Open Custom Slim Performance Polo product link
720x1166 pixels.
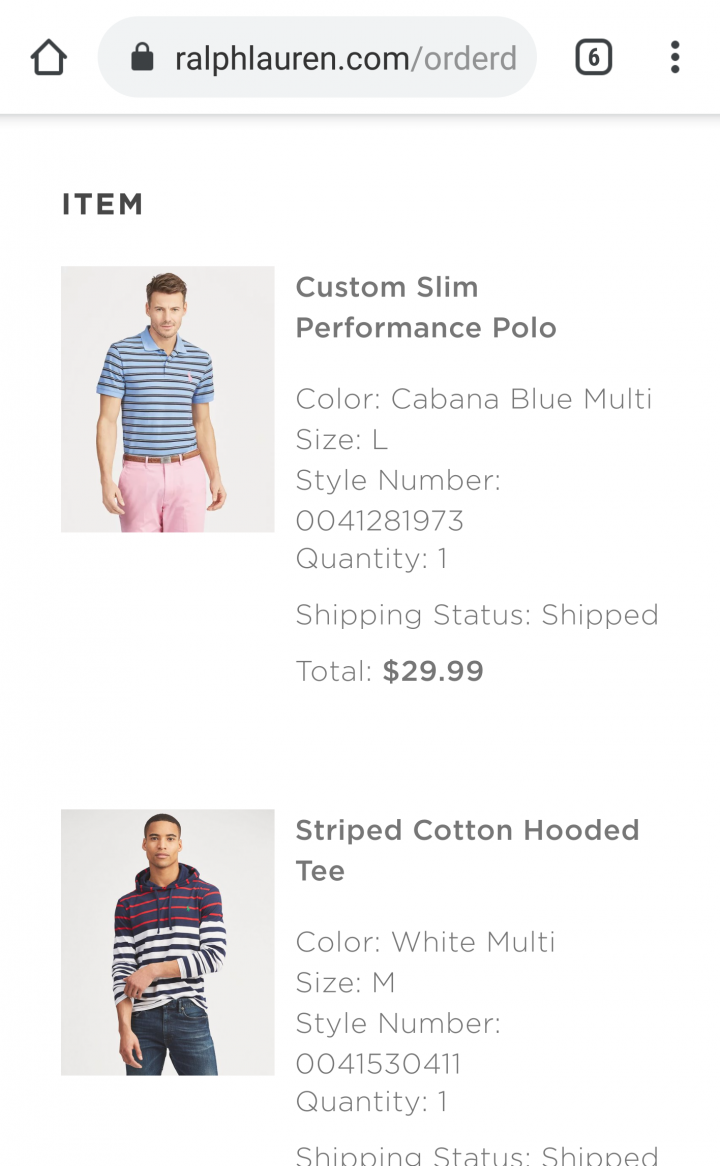click(x=426, y=307)
